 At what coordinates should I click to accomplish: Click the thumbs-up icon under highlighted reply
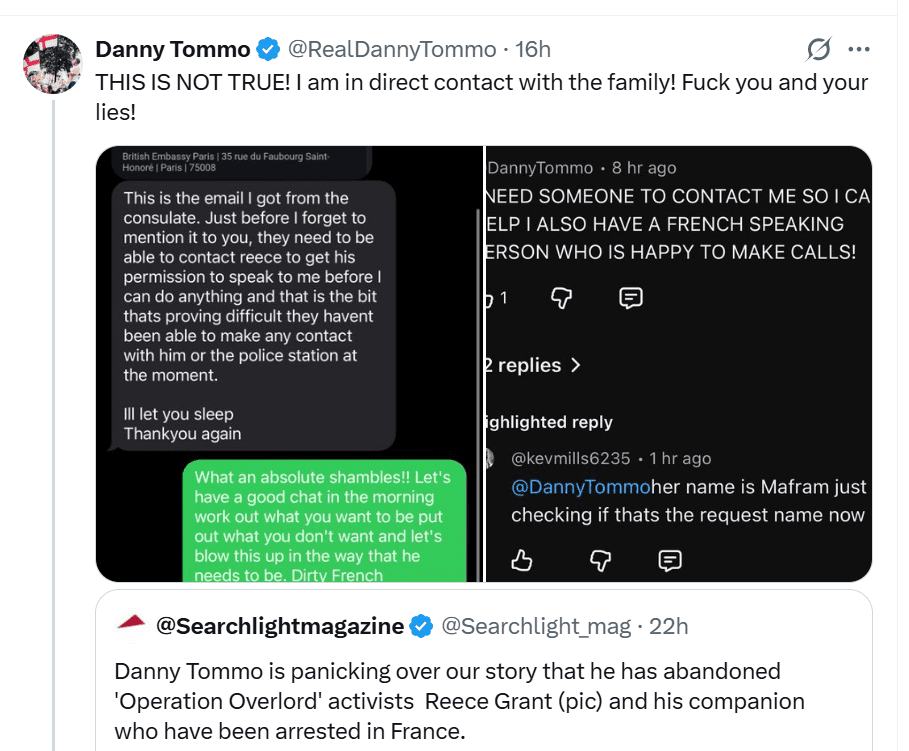tap(522, 560)
